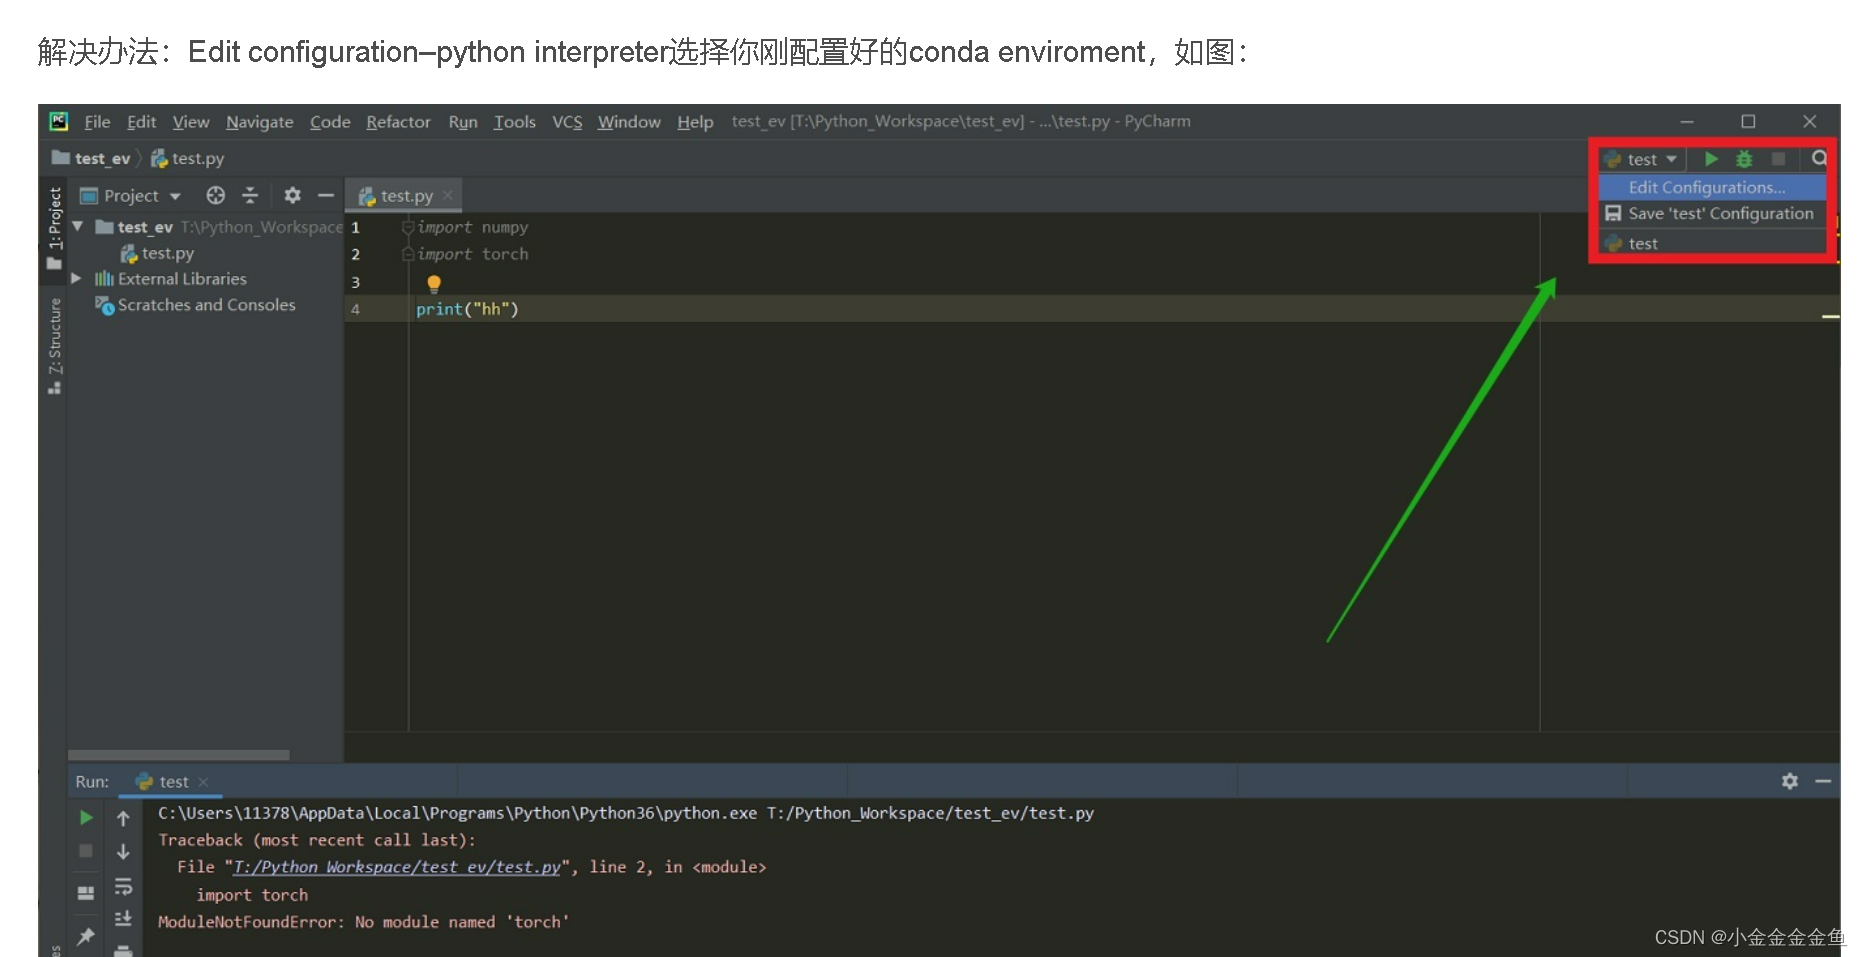This screenshot has height=957, width=1863.
Task: Open the Project view selector dropdown
Action: pyautogui.click(x=131, y=195)
